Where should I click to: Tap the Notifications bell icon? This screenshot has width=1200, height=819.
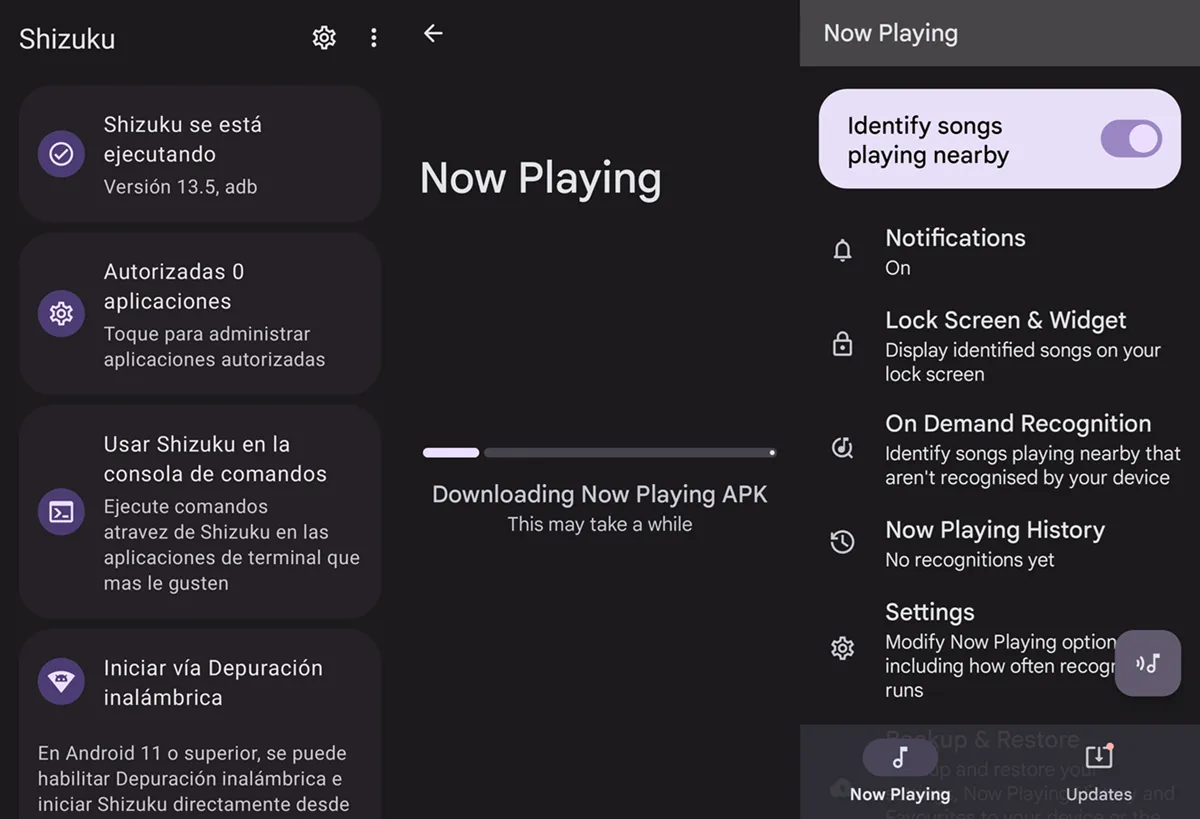[843, 251]
